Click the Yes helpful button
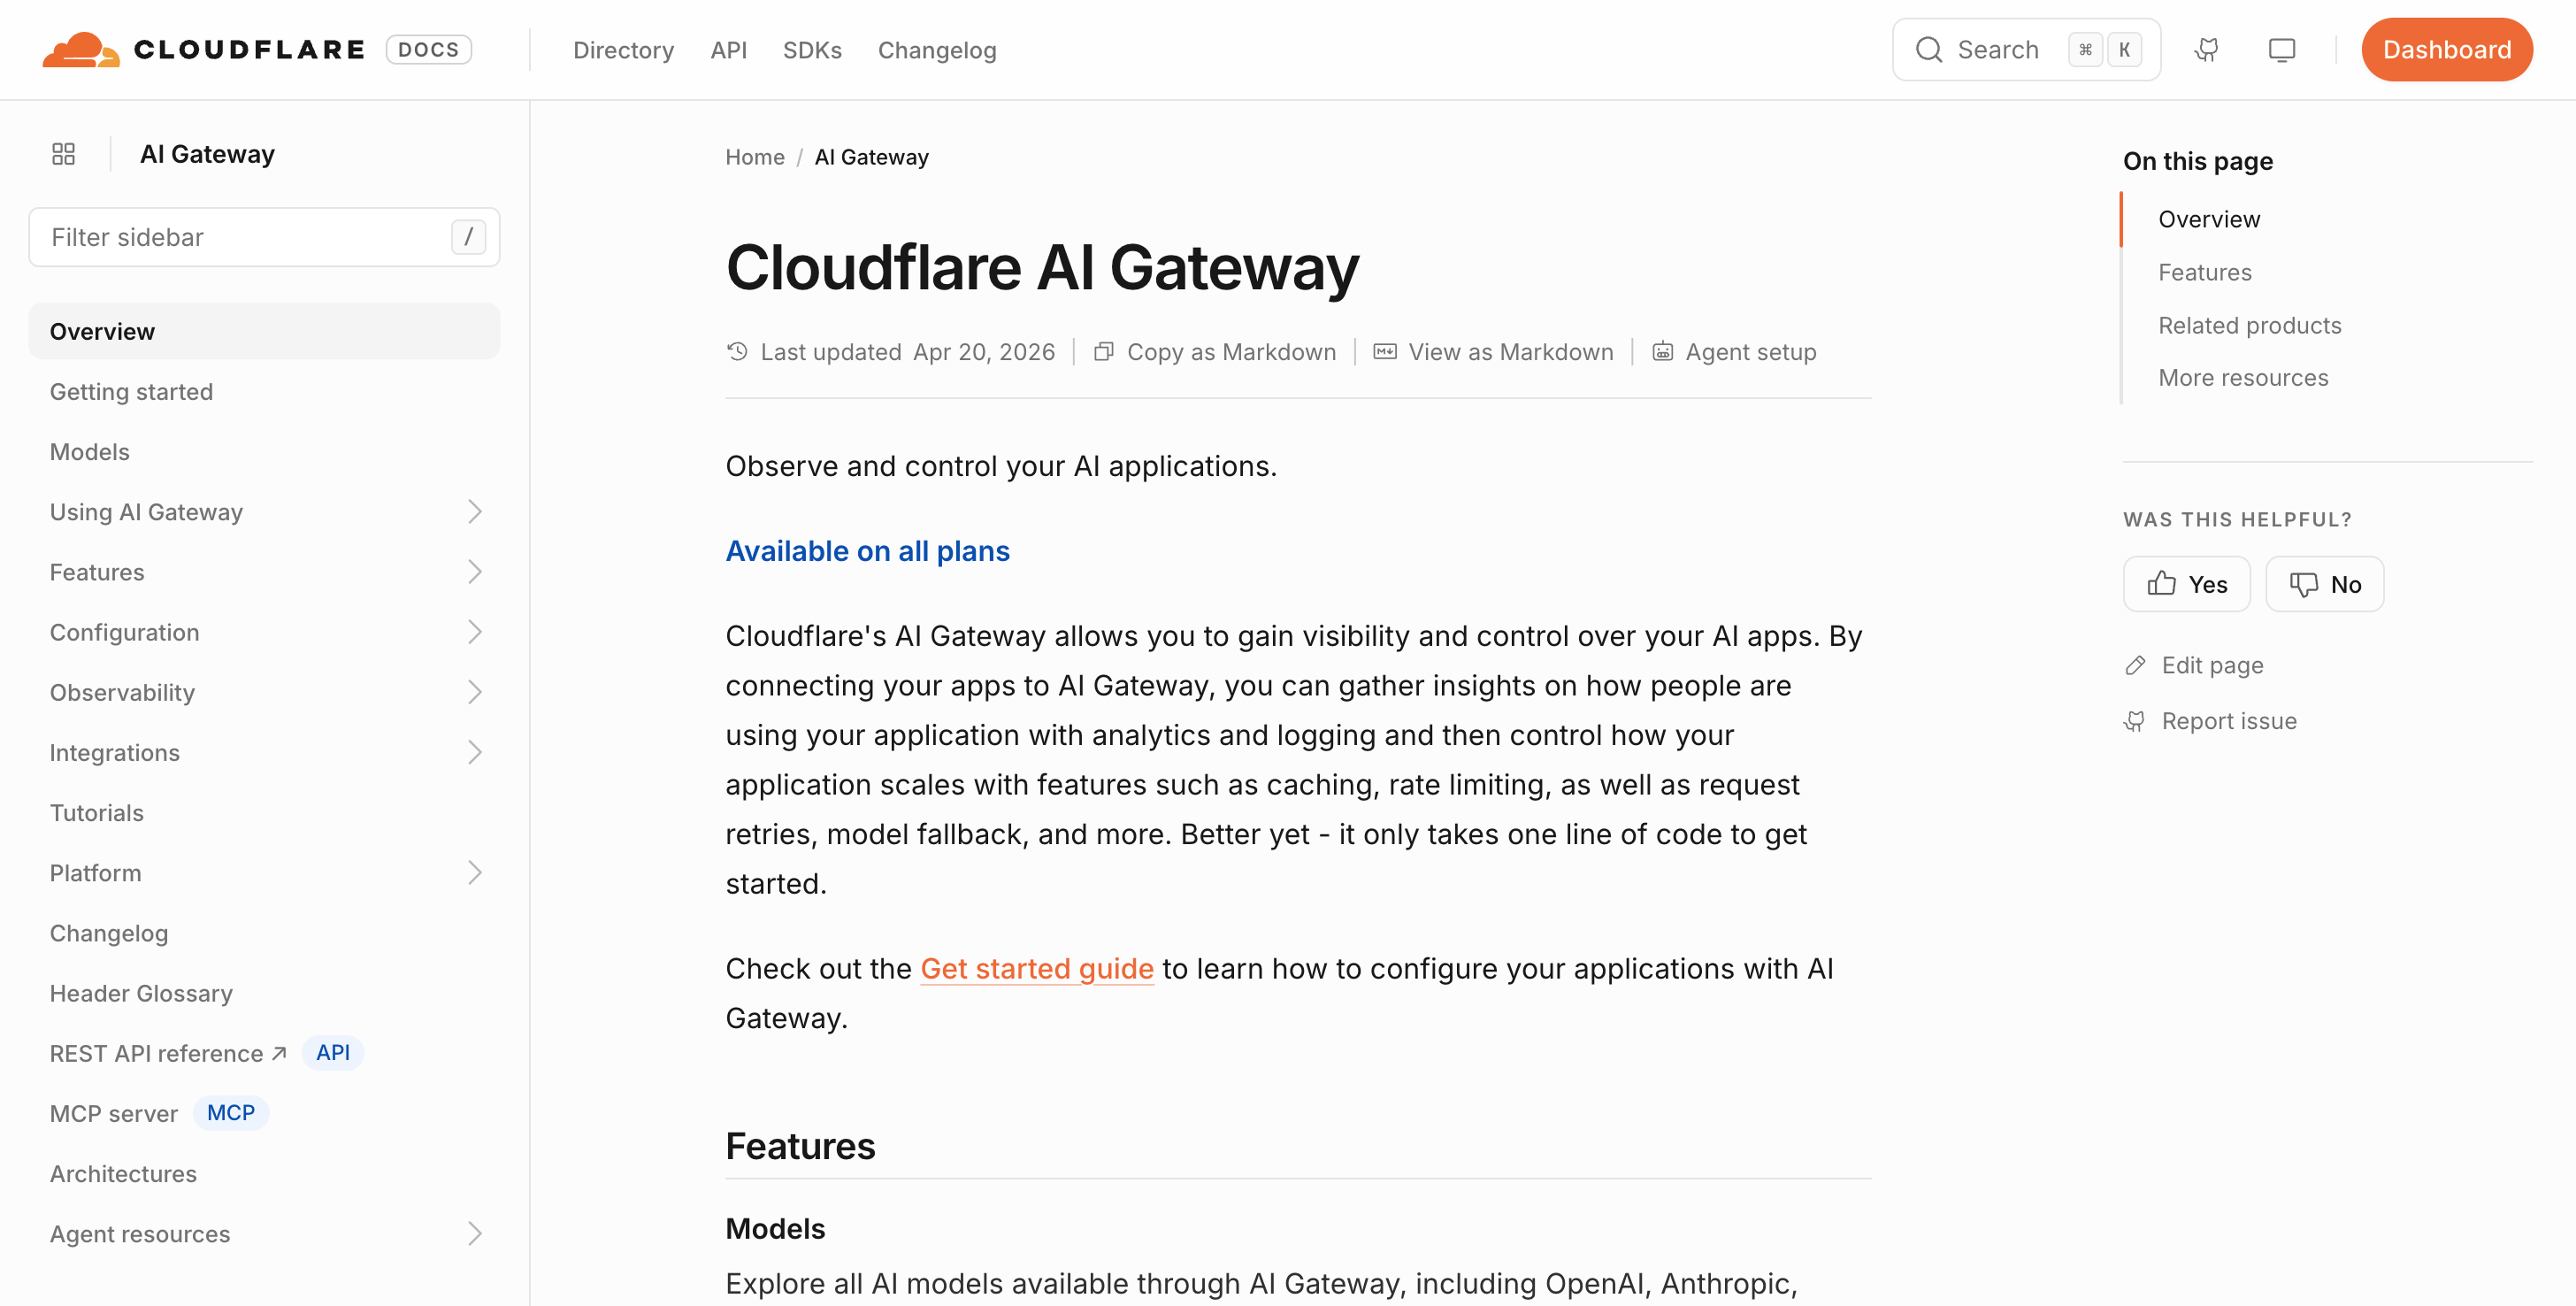 coord(2186,584)
